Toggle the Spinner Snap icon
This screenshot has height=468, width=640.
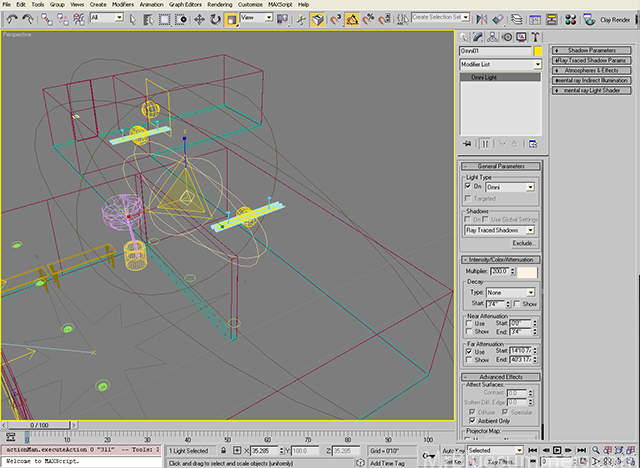(384, 19)
